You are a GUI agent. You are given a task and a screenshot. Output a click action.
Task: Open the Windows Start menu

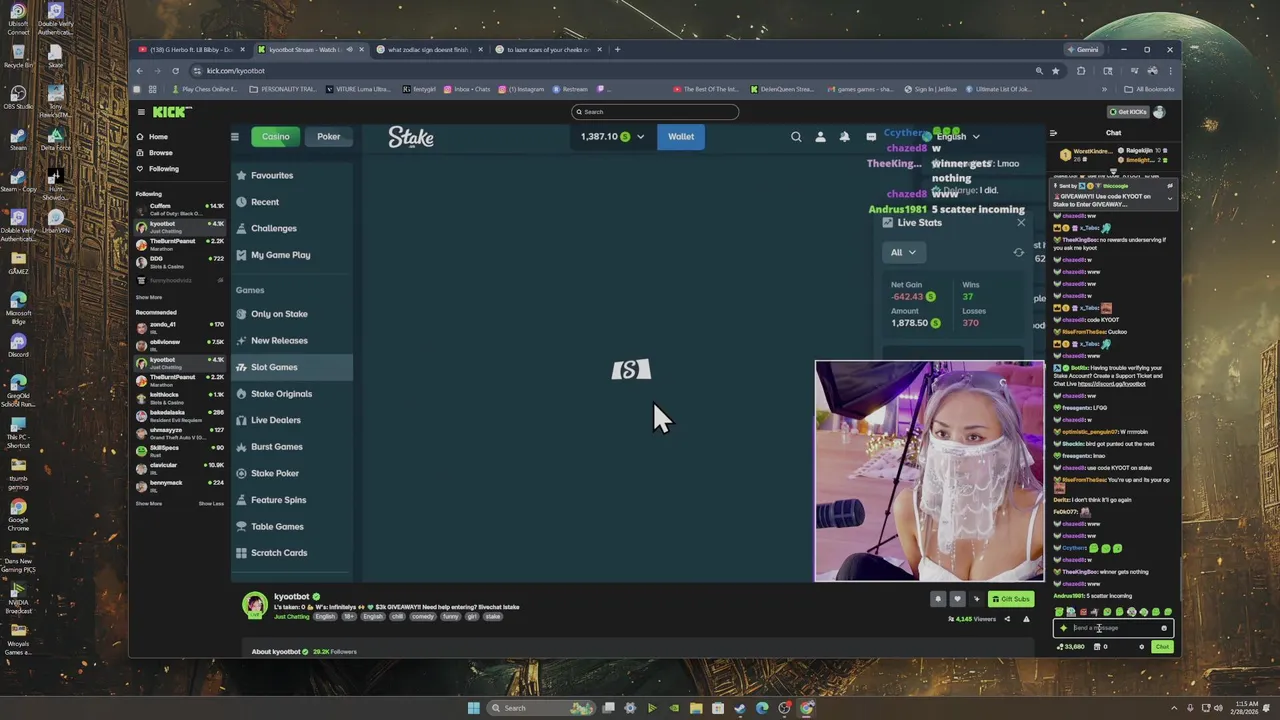click(x=474, y=708)
